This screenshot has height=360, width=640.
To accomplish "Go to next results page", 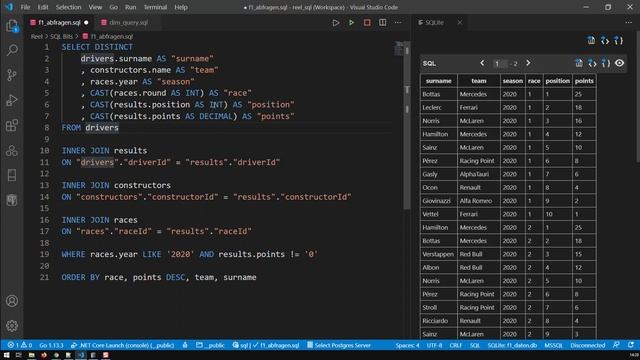I will [528, 63].
